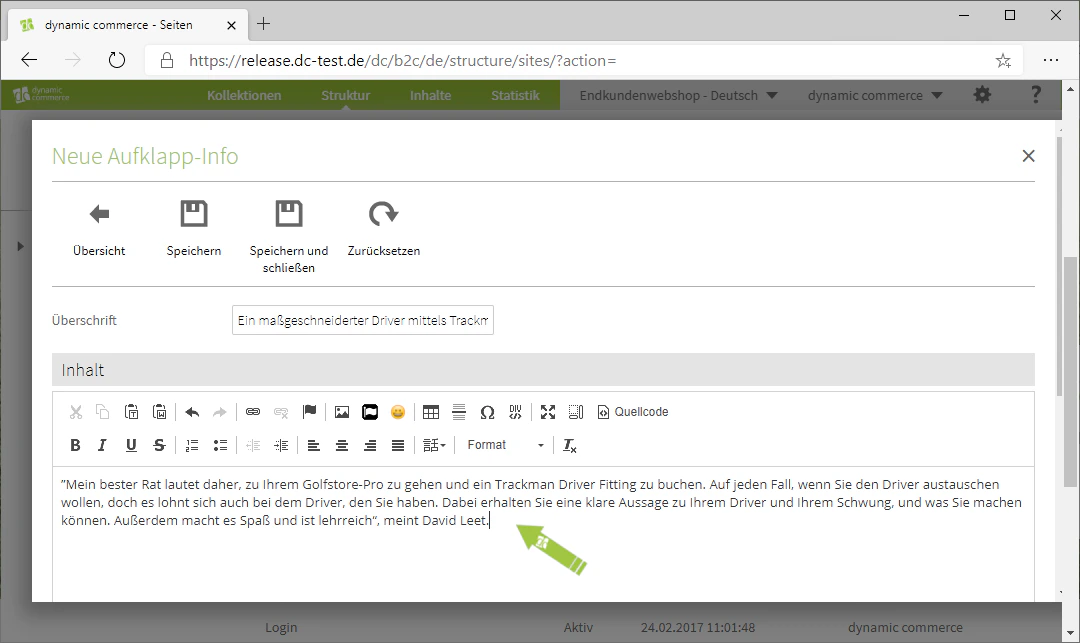Click the black framed media icon

click(x=370, y=412)
